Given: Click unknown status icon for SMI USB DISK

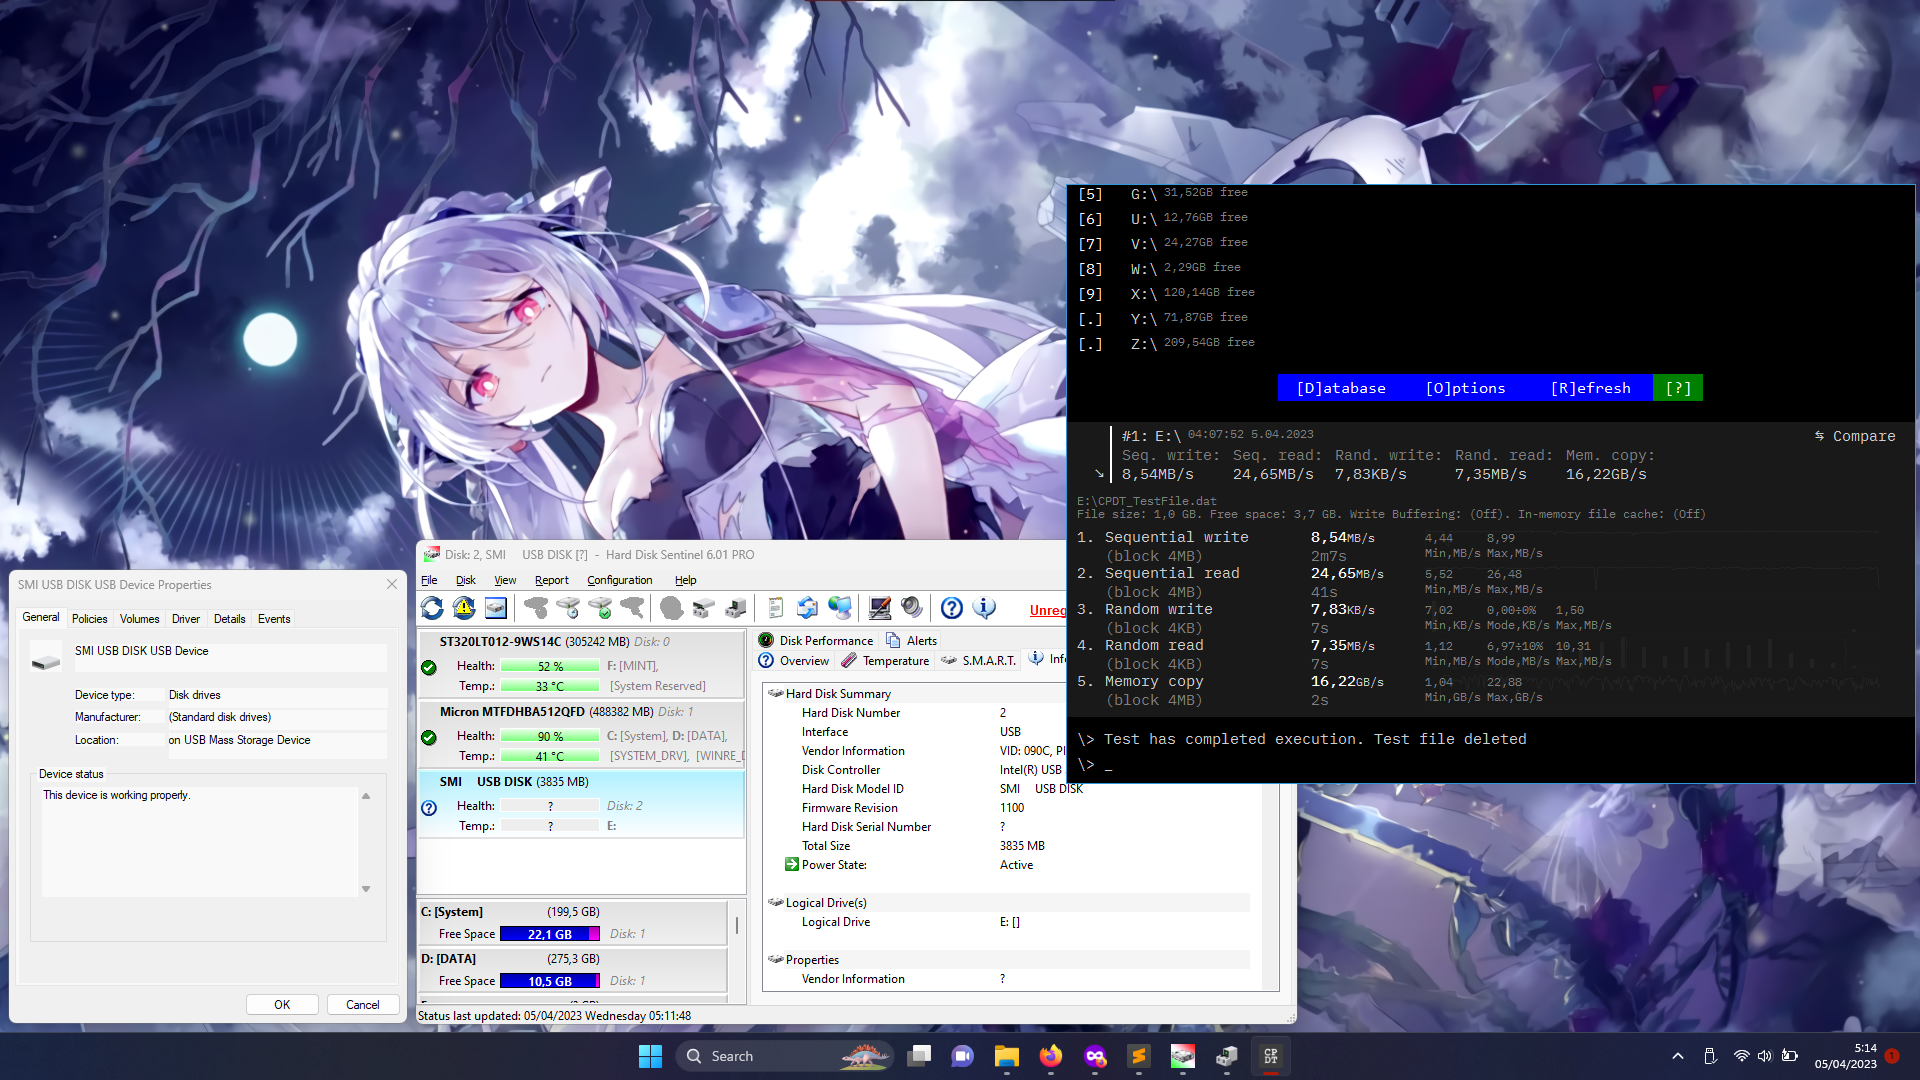Looking at the screenshot, I should (x=429, y=808).
